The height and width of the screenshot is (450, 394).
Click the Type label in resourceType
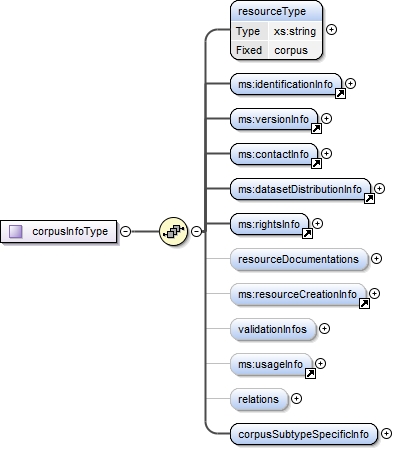pos(248,31)
